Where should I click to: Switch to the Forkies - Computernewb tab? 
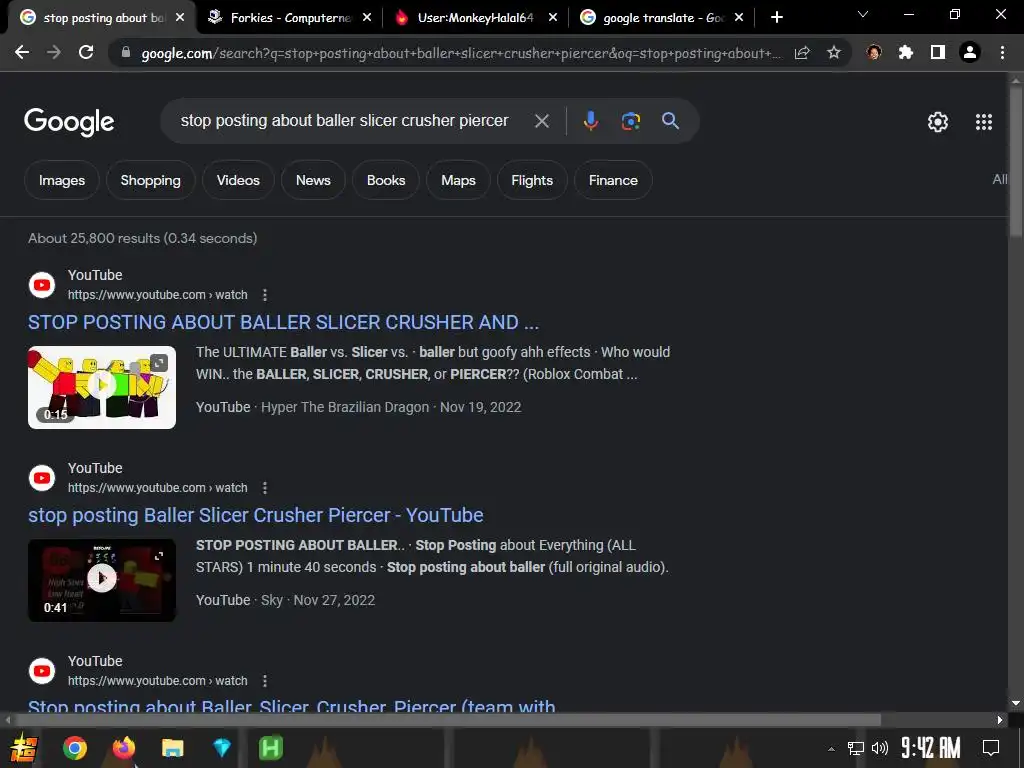coord(288,18)
